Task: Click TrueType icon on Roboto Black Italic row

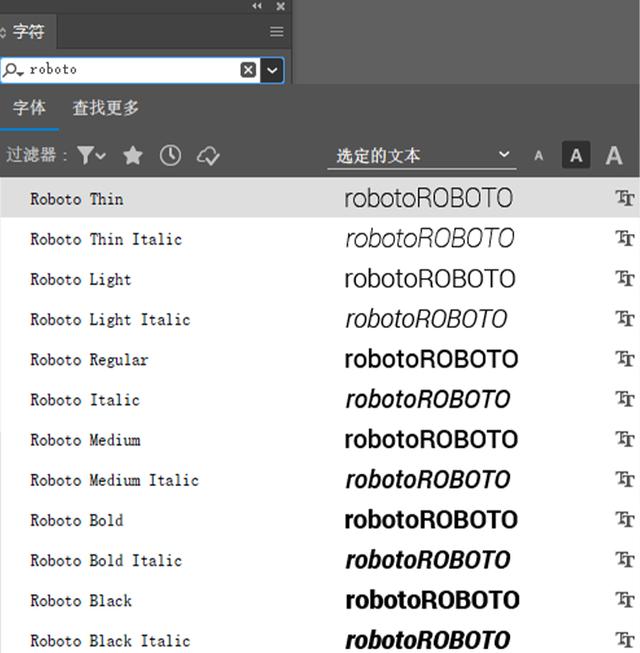Action: point(625,640)
